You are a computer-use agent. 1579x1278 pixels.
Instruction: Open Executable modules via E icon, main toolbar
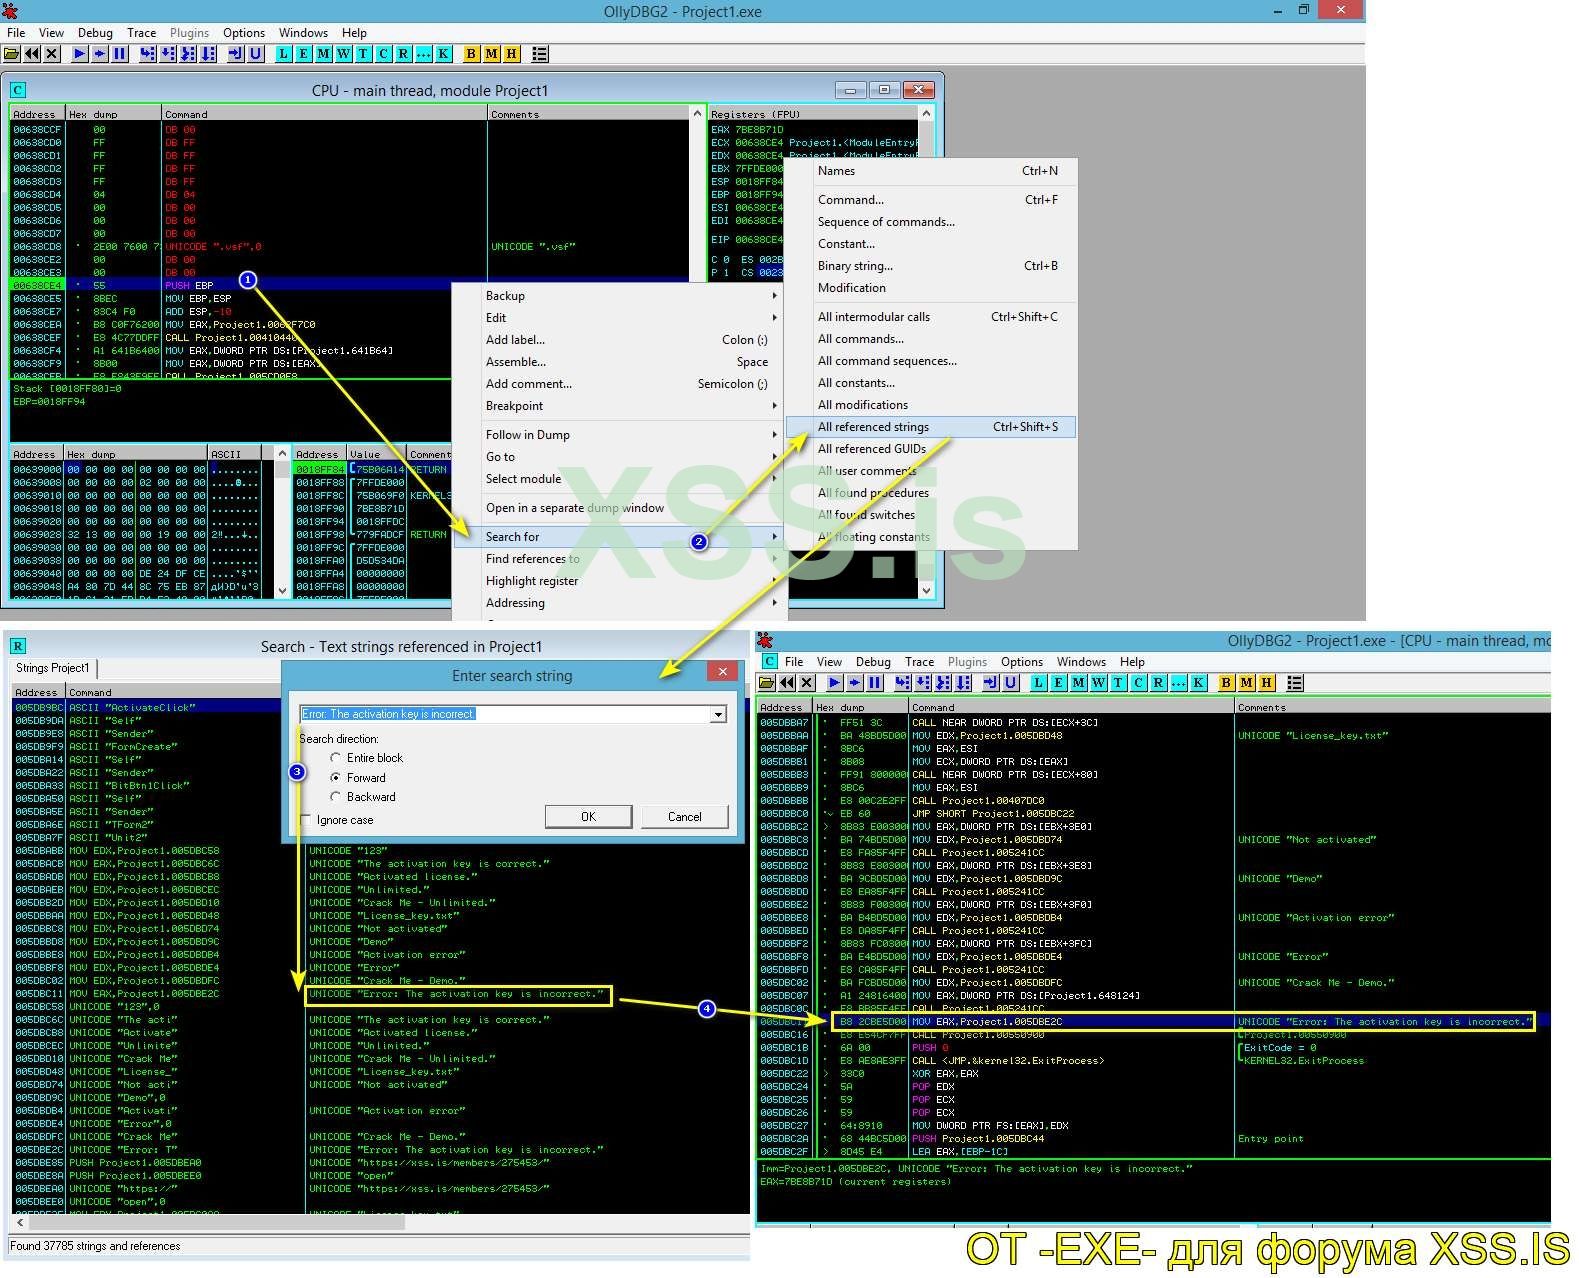tap(304, 54)
